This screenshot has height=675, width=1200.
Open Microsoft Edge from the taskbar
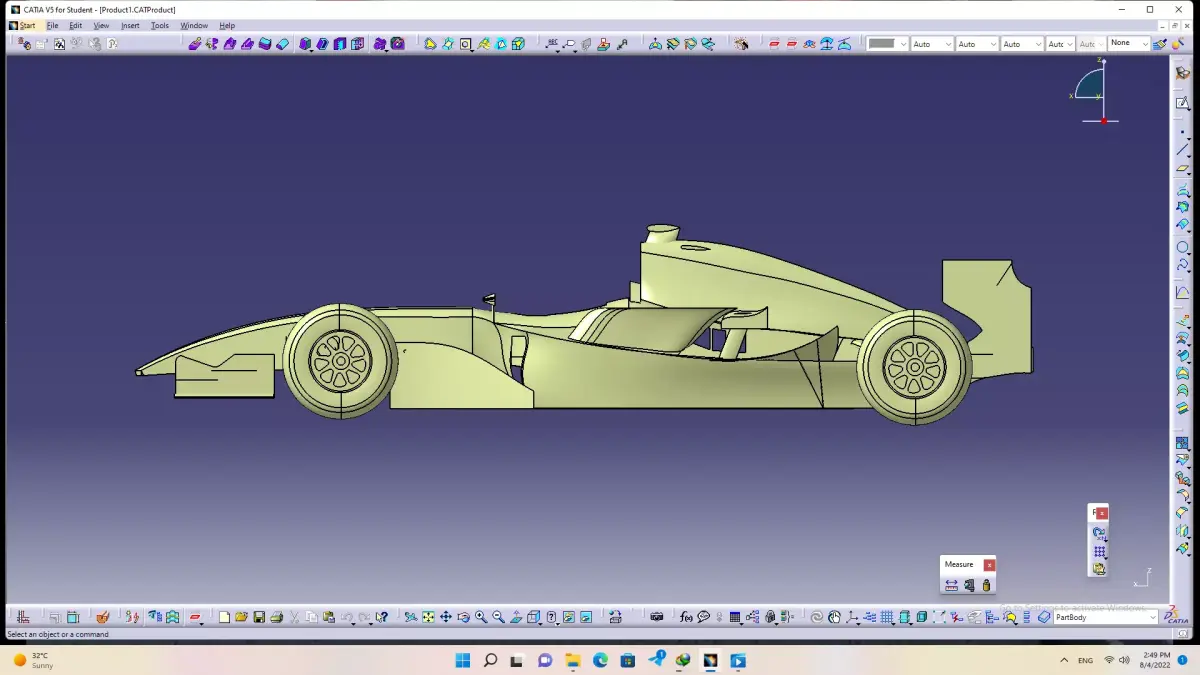[600, 660]
